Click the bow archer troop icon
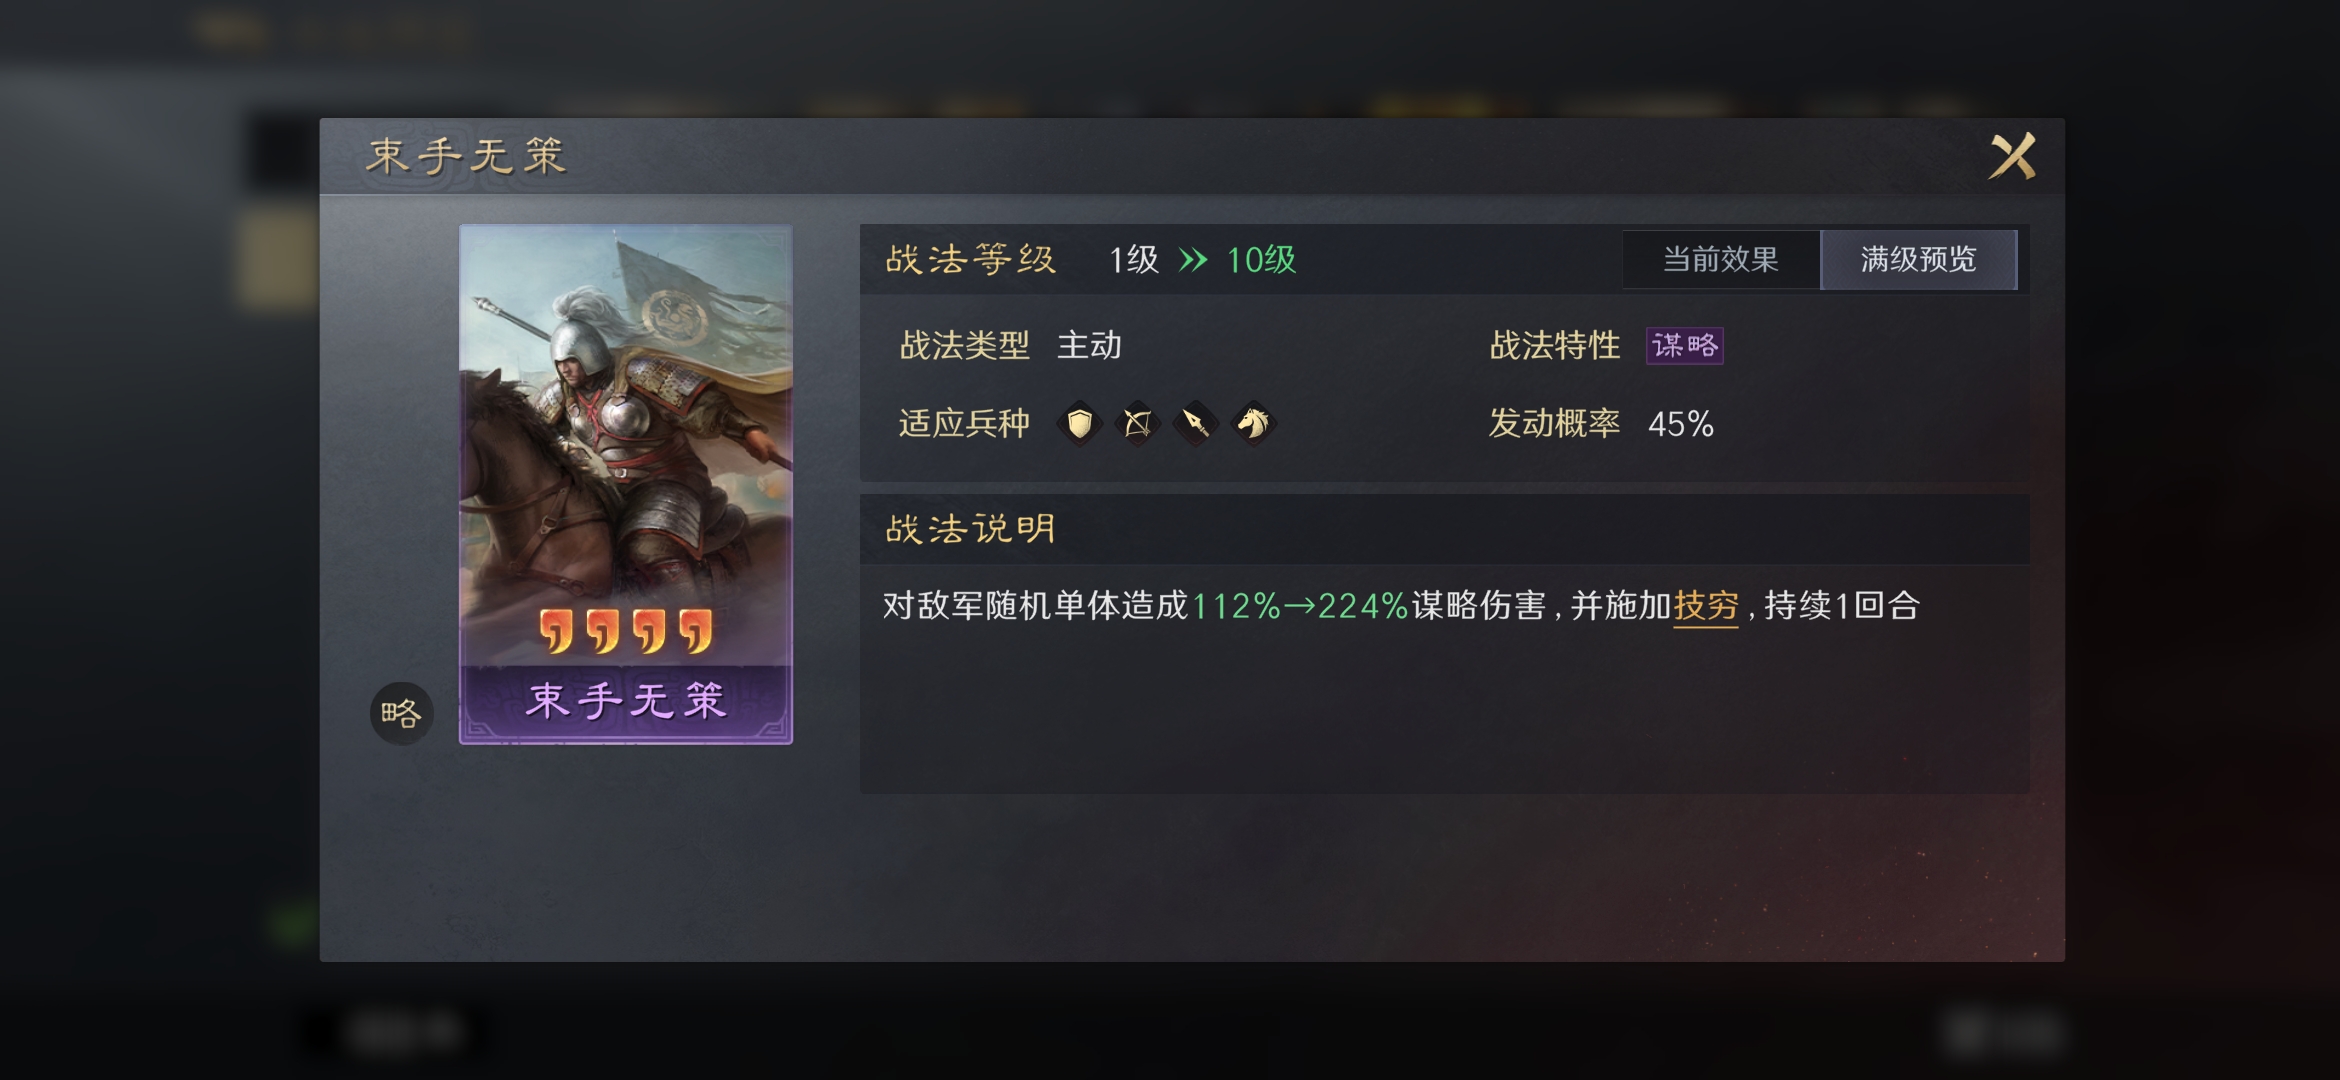Viewport: 2340px width, 1080px height. (x=1138, y=424)
